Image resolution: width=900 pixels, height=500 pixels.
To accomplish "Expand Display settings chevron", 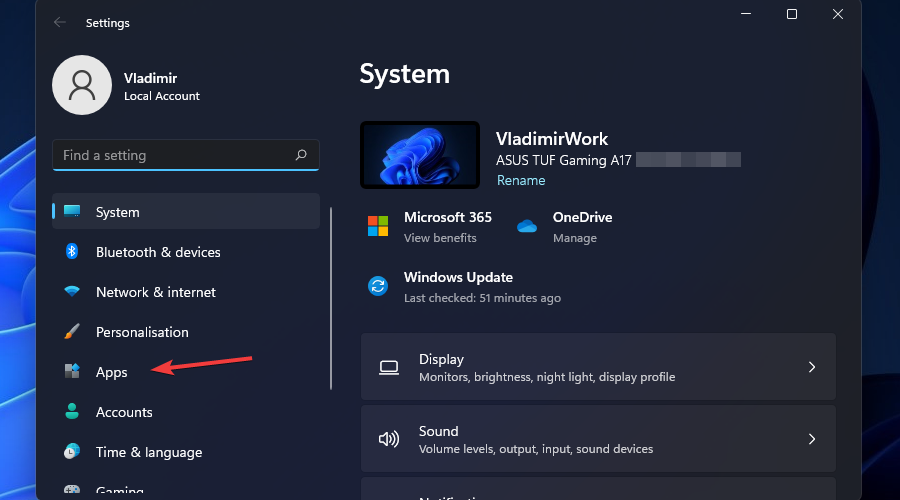I will (x=812, y=367).
